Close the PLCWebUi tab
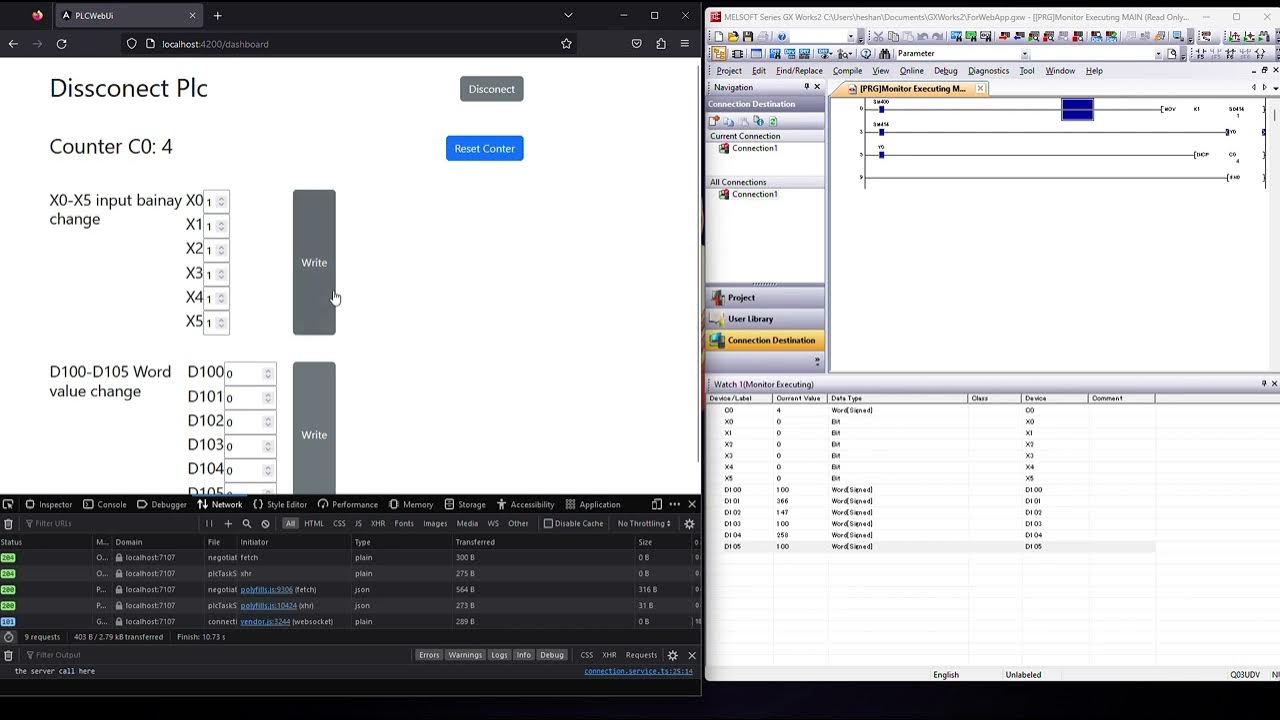 coord(193,15)
